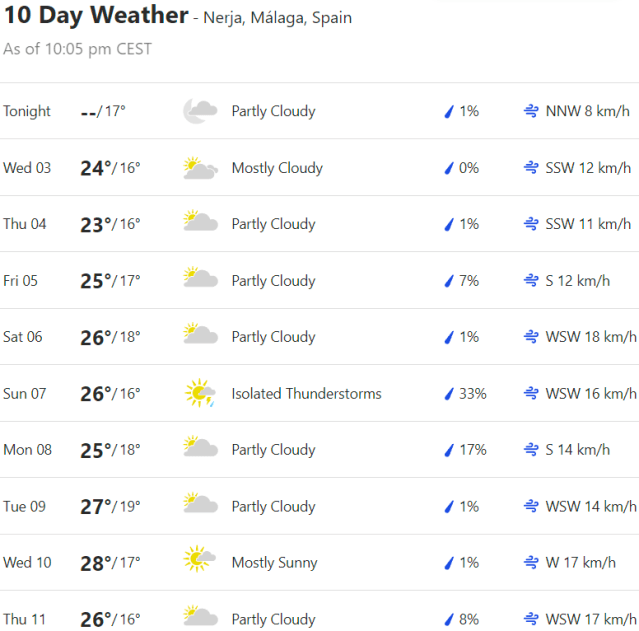
Task: Click the Isolated Thunderstorms description
Action: pos(306,394)
